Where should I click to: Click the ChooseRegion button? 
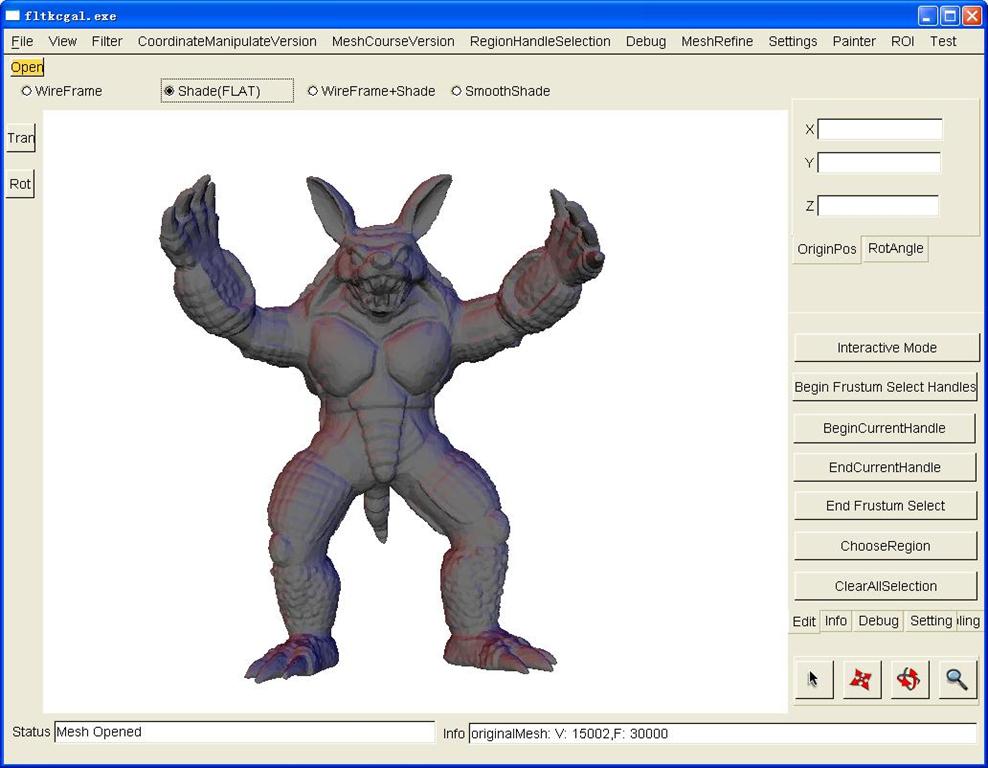pos(885,546)
